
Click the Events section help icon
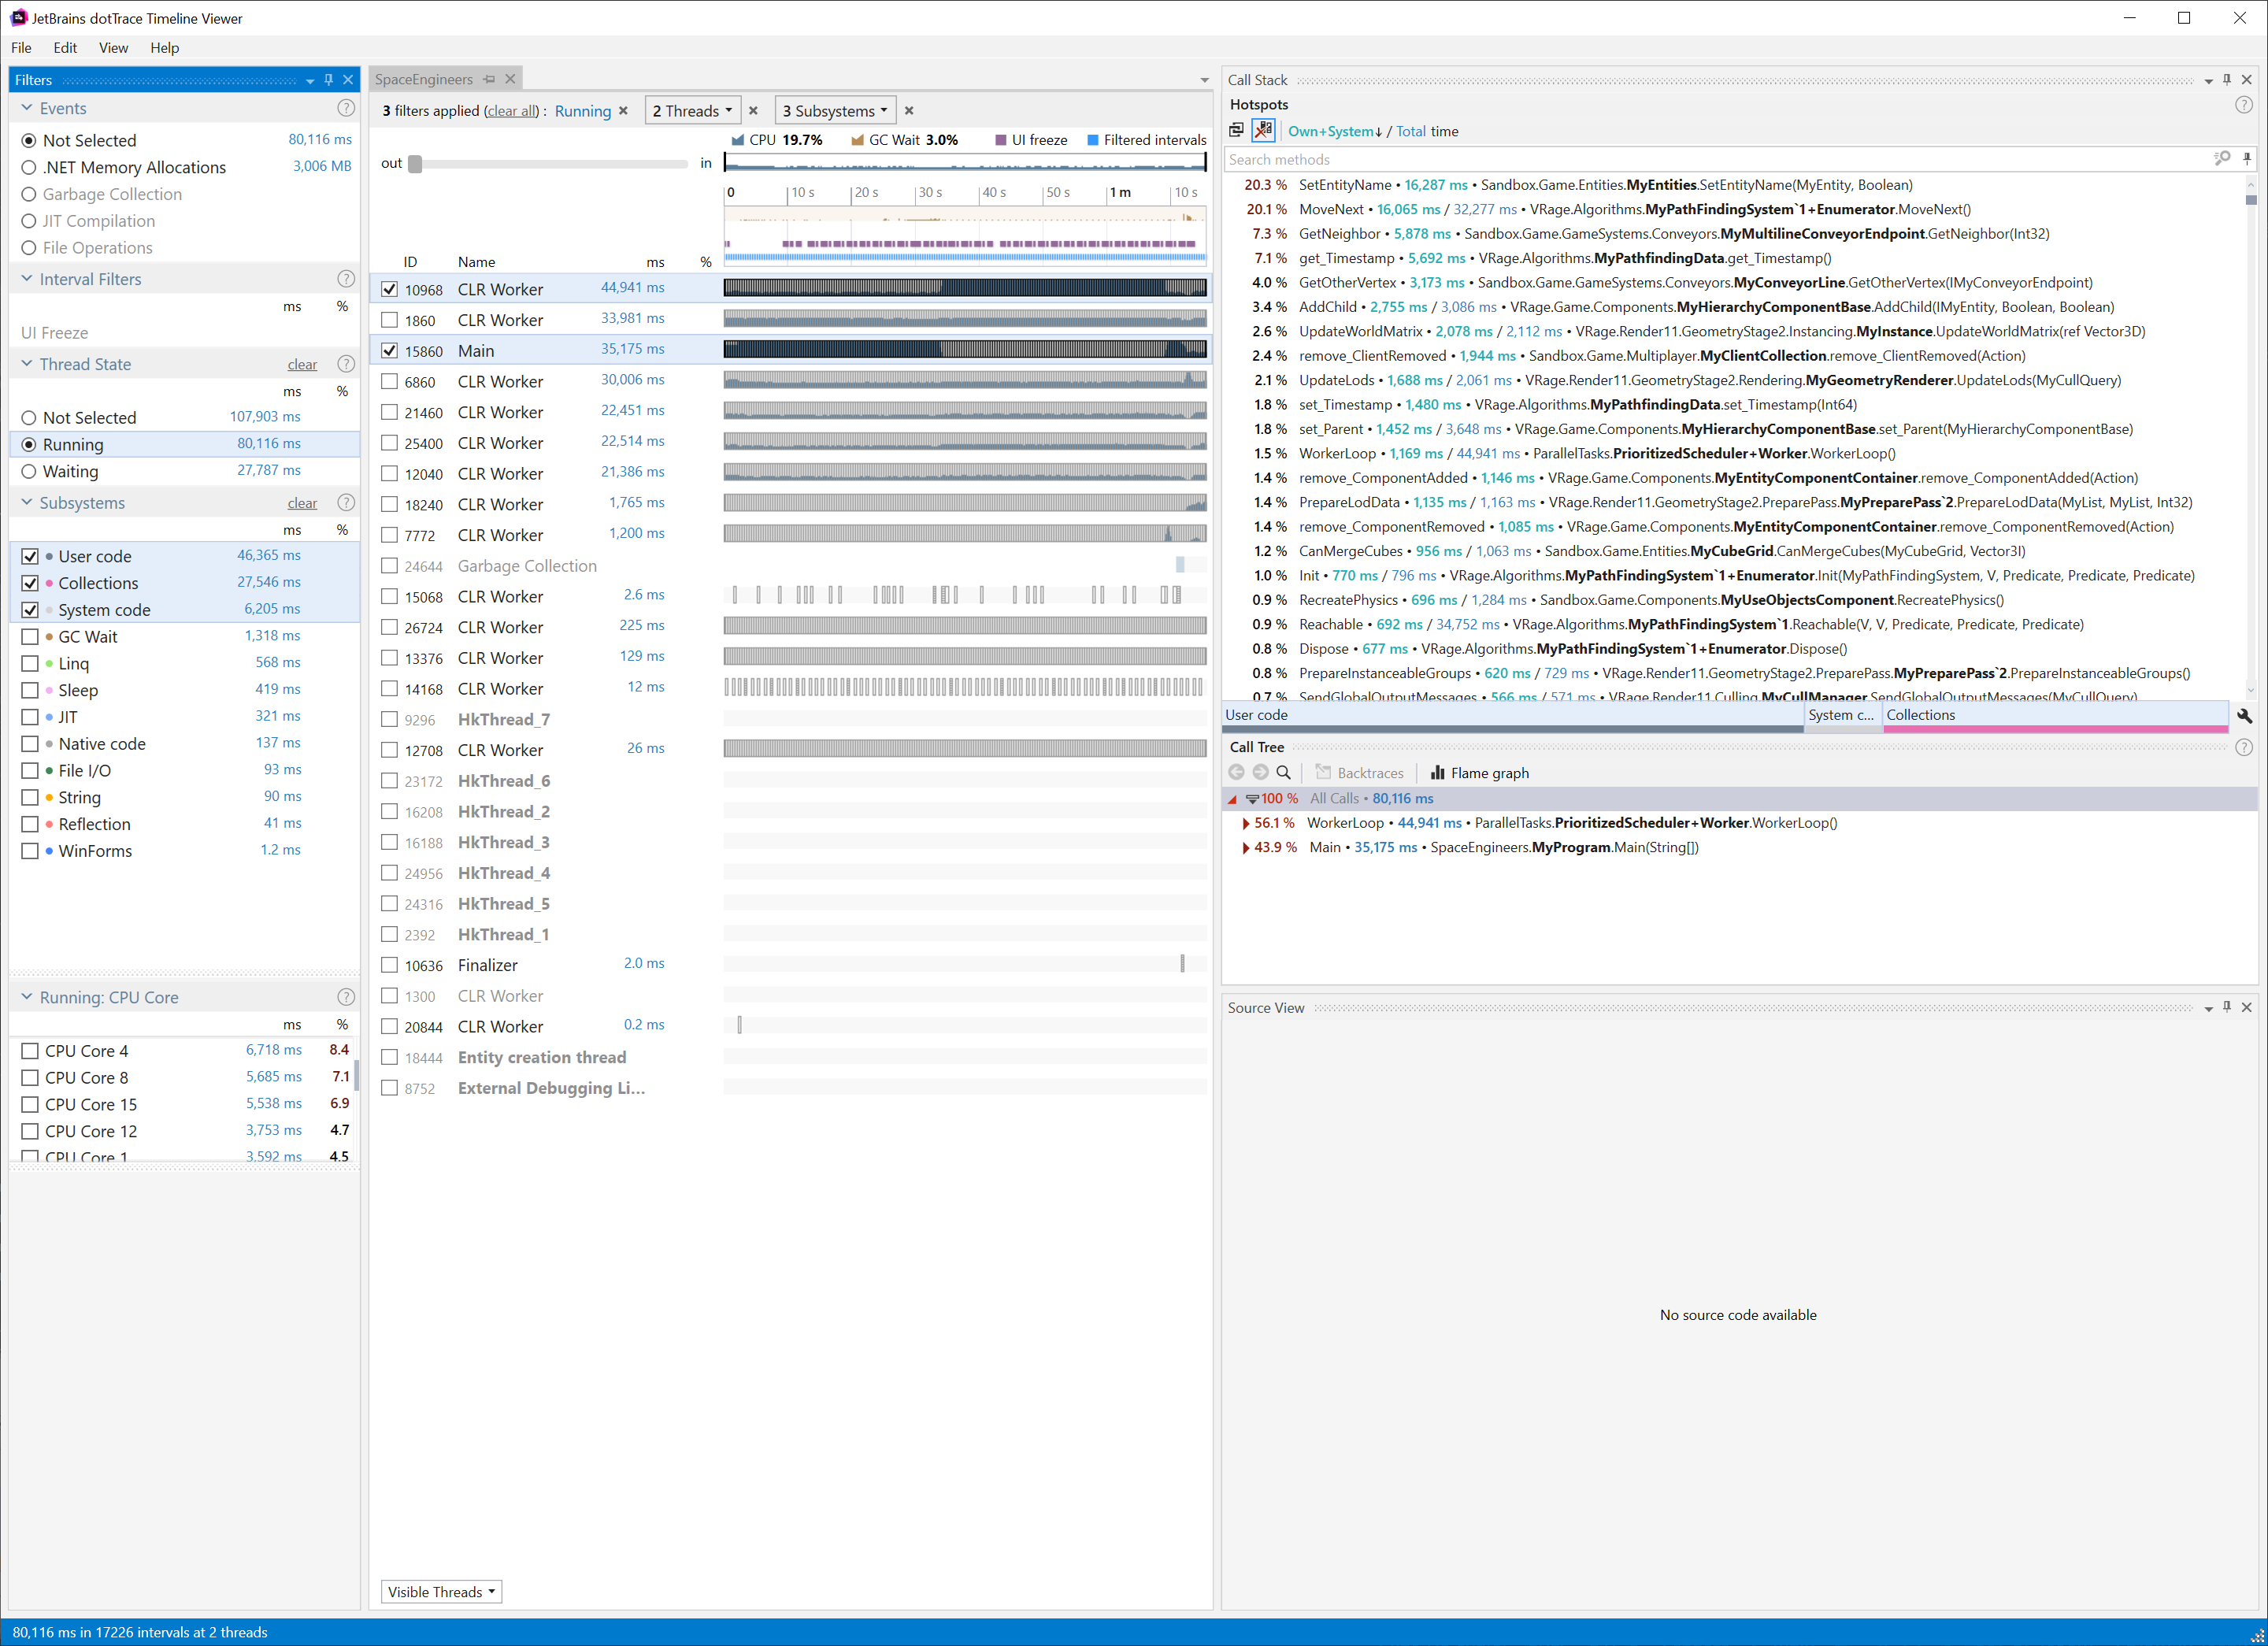pos(345,108)
